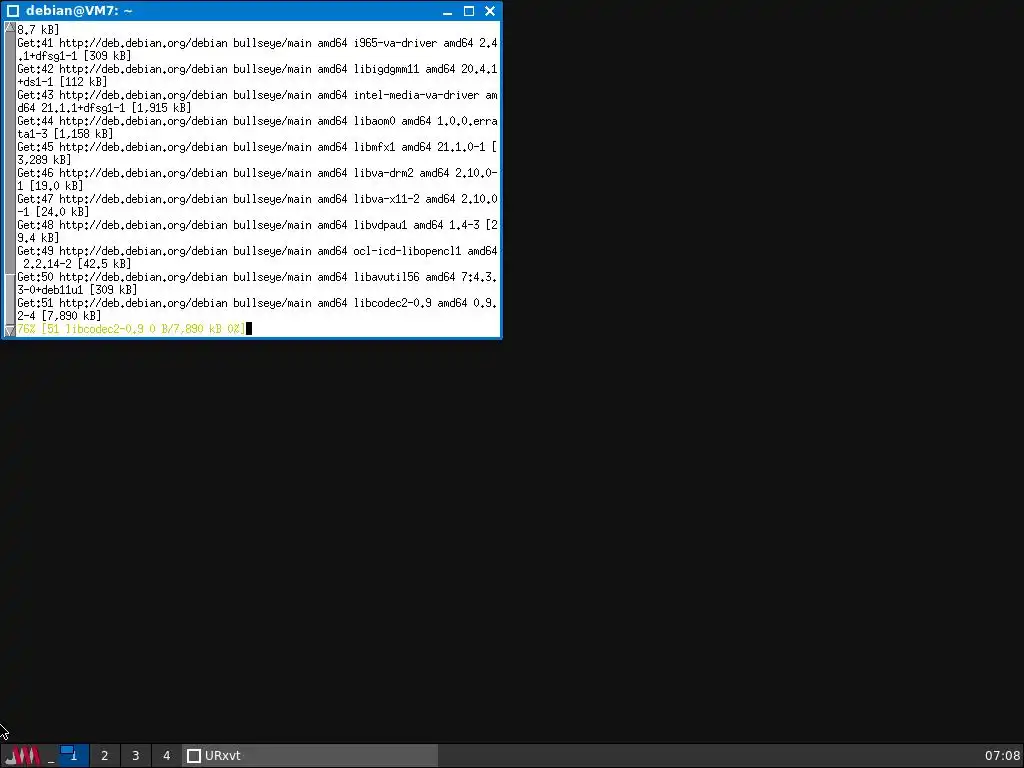
Task: Switch to workspace 1 in pager
Action: pyautogui.click(x=74, y=756)
